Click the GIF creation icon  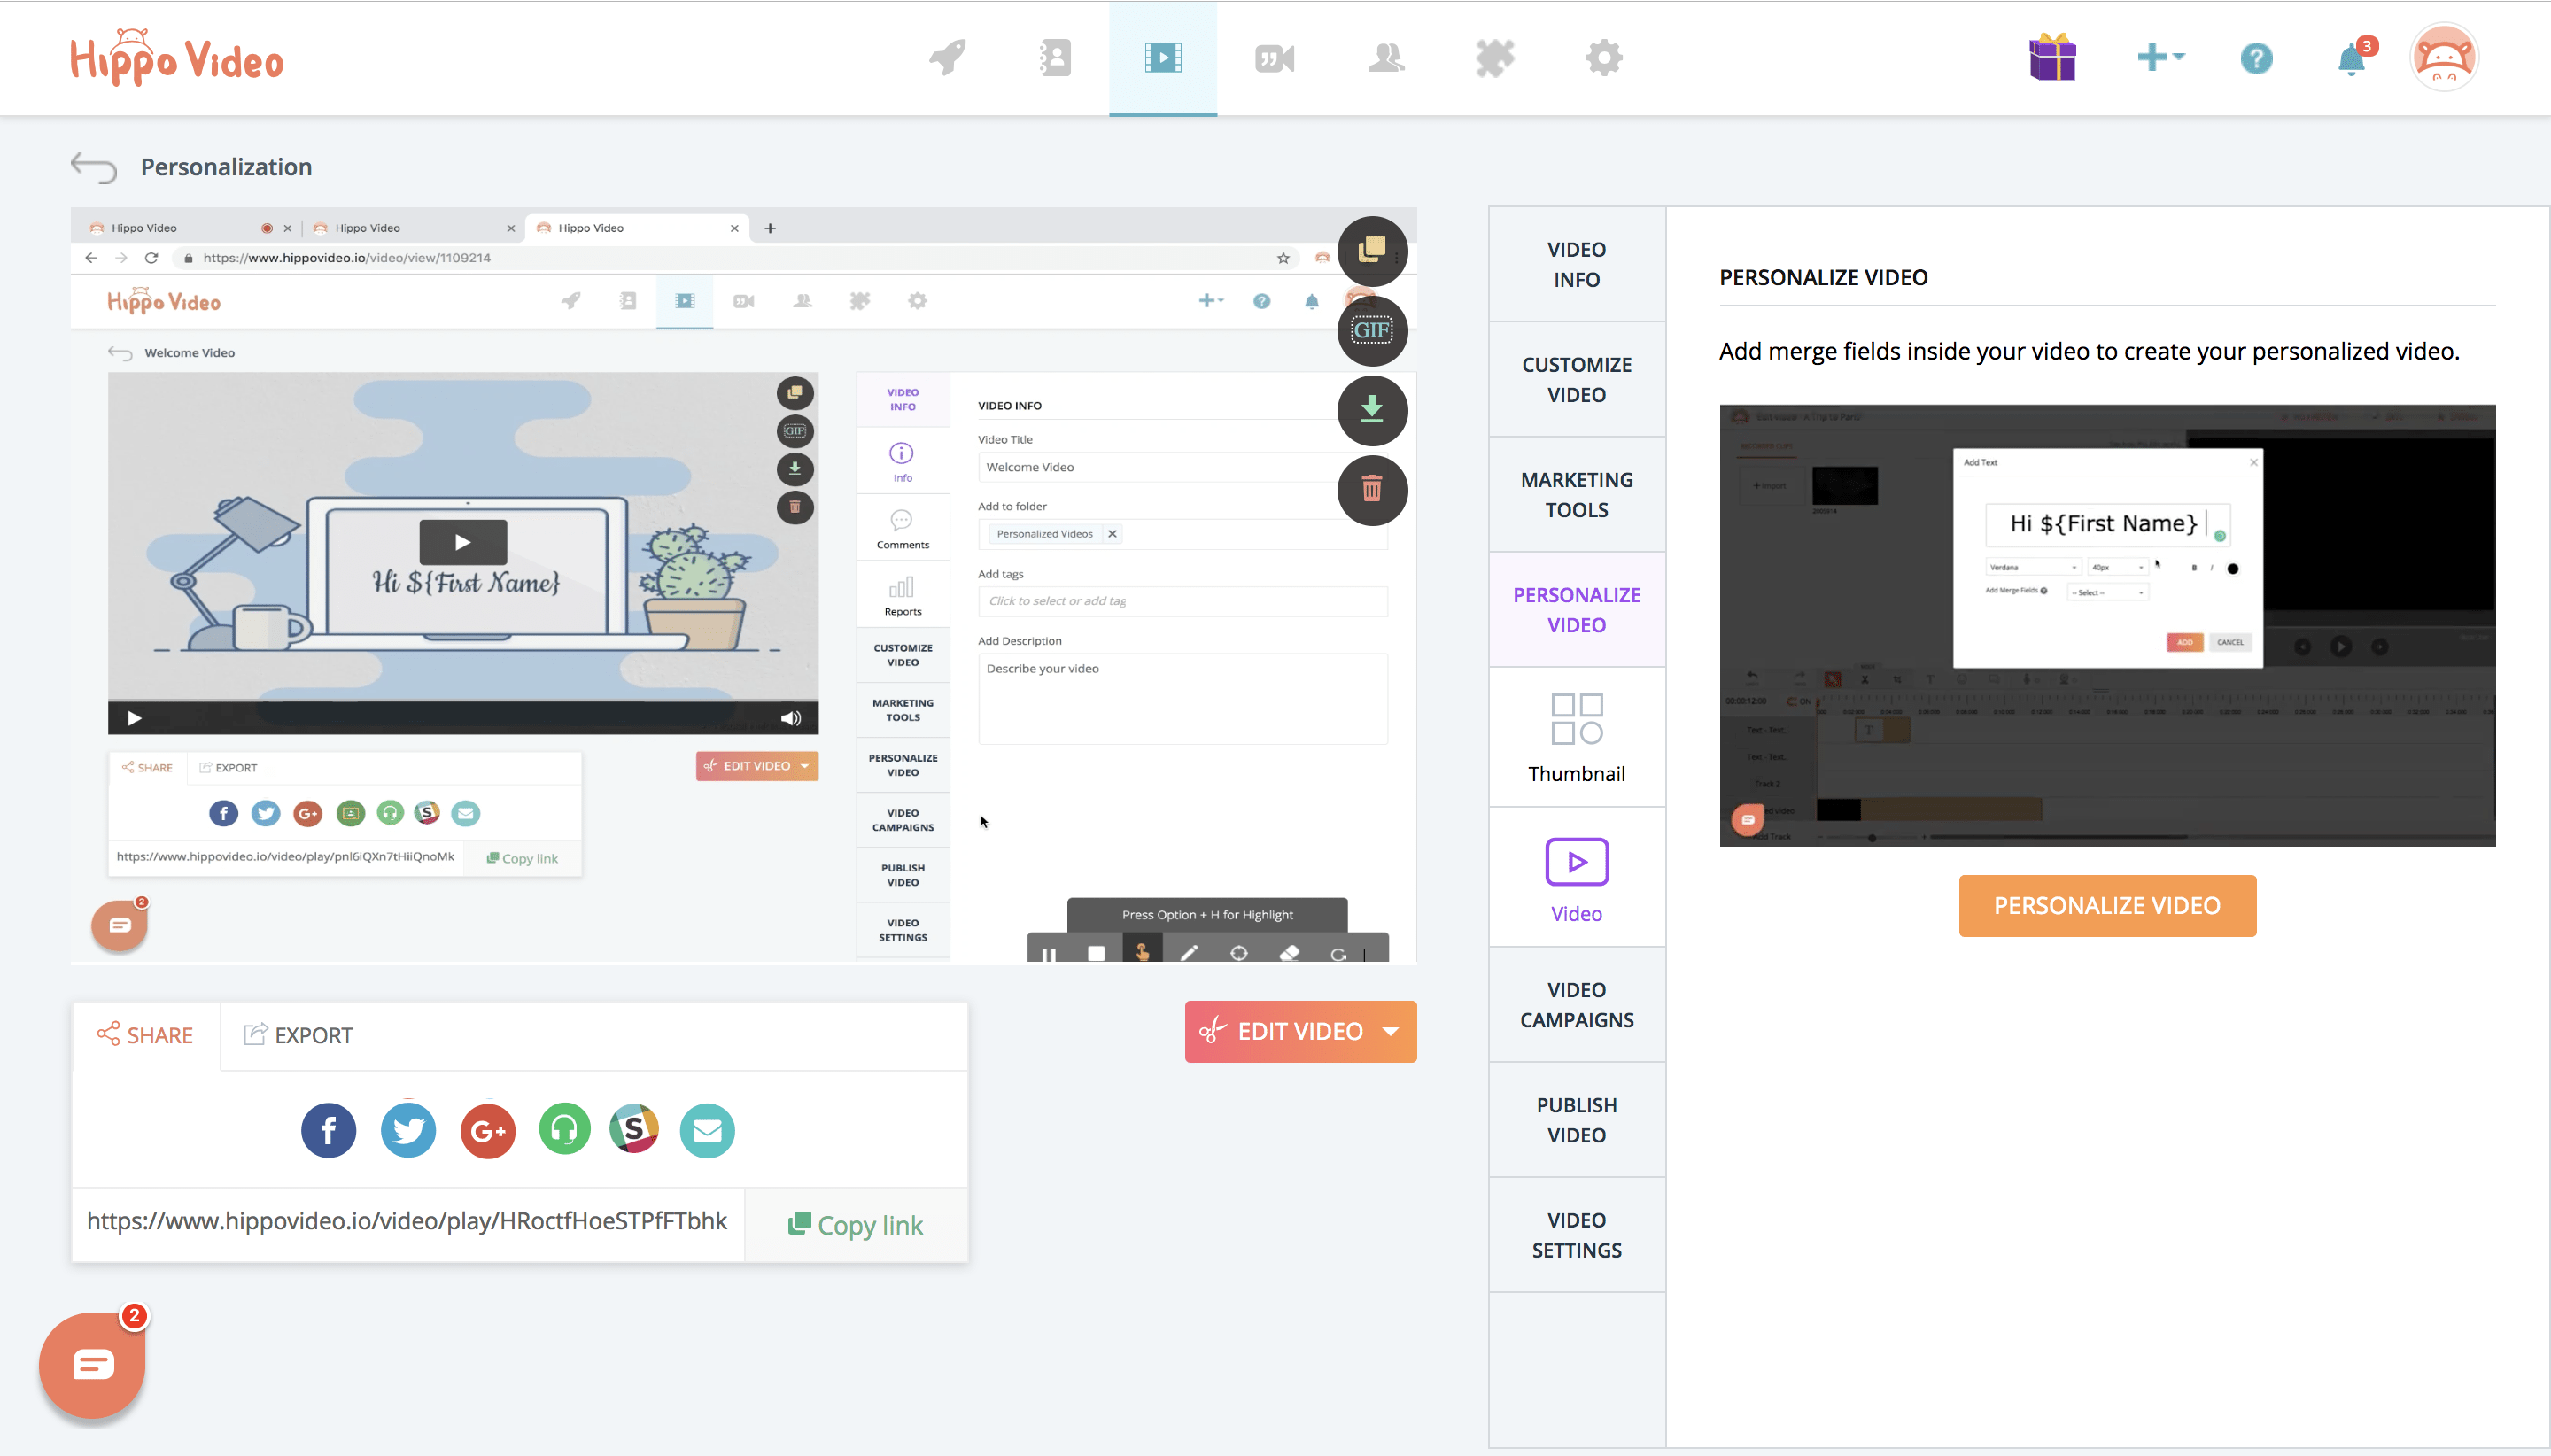click(1372, 329)
